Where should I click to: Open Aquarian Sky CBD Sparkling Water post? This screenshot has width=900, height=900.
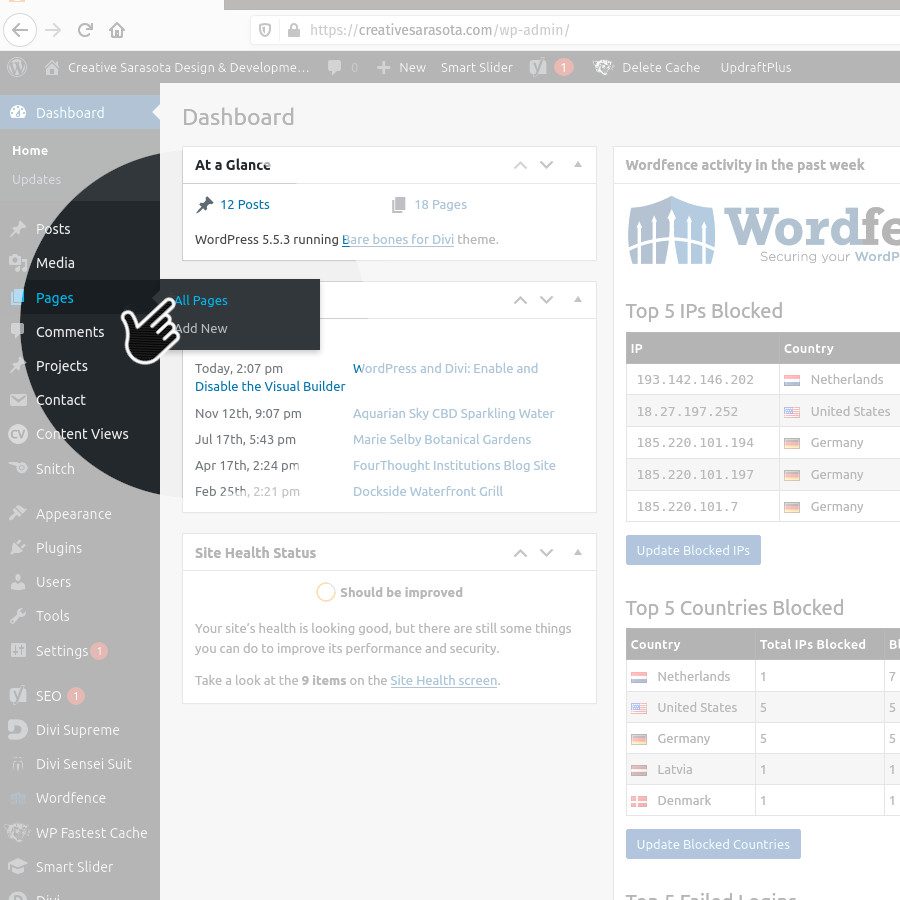(453, 413)
